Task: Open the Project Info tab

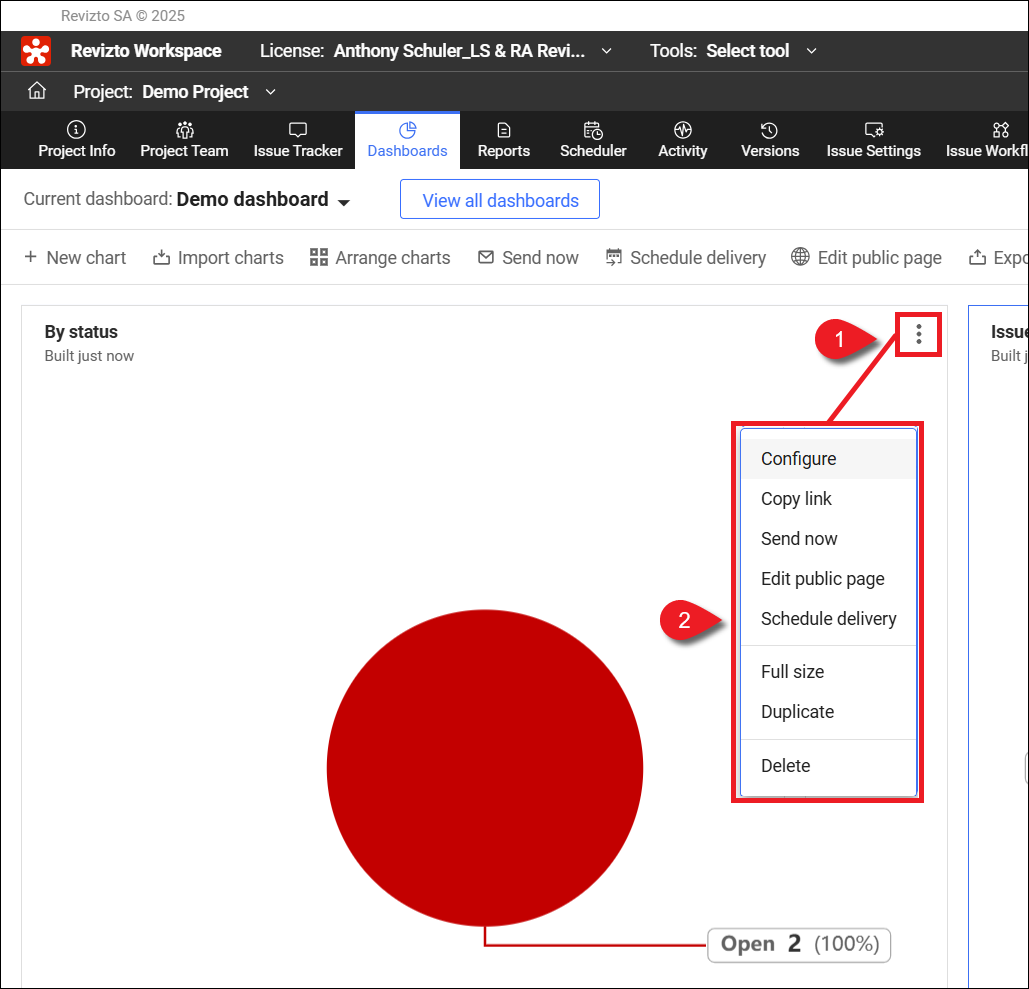Action: click(x=77, y=140)
